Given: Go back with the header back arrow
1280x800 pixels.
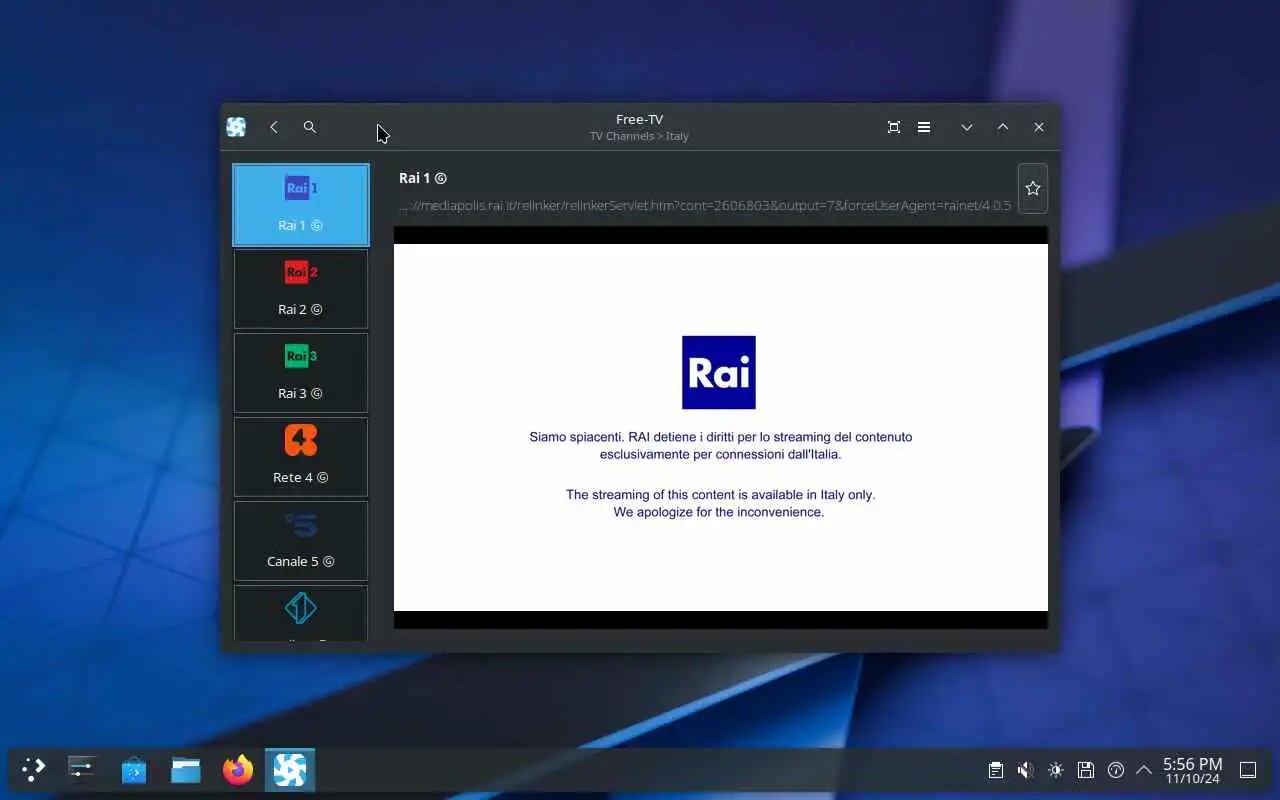Looking at the screenshot, I should [x=273, y=127].
